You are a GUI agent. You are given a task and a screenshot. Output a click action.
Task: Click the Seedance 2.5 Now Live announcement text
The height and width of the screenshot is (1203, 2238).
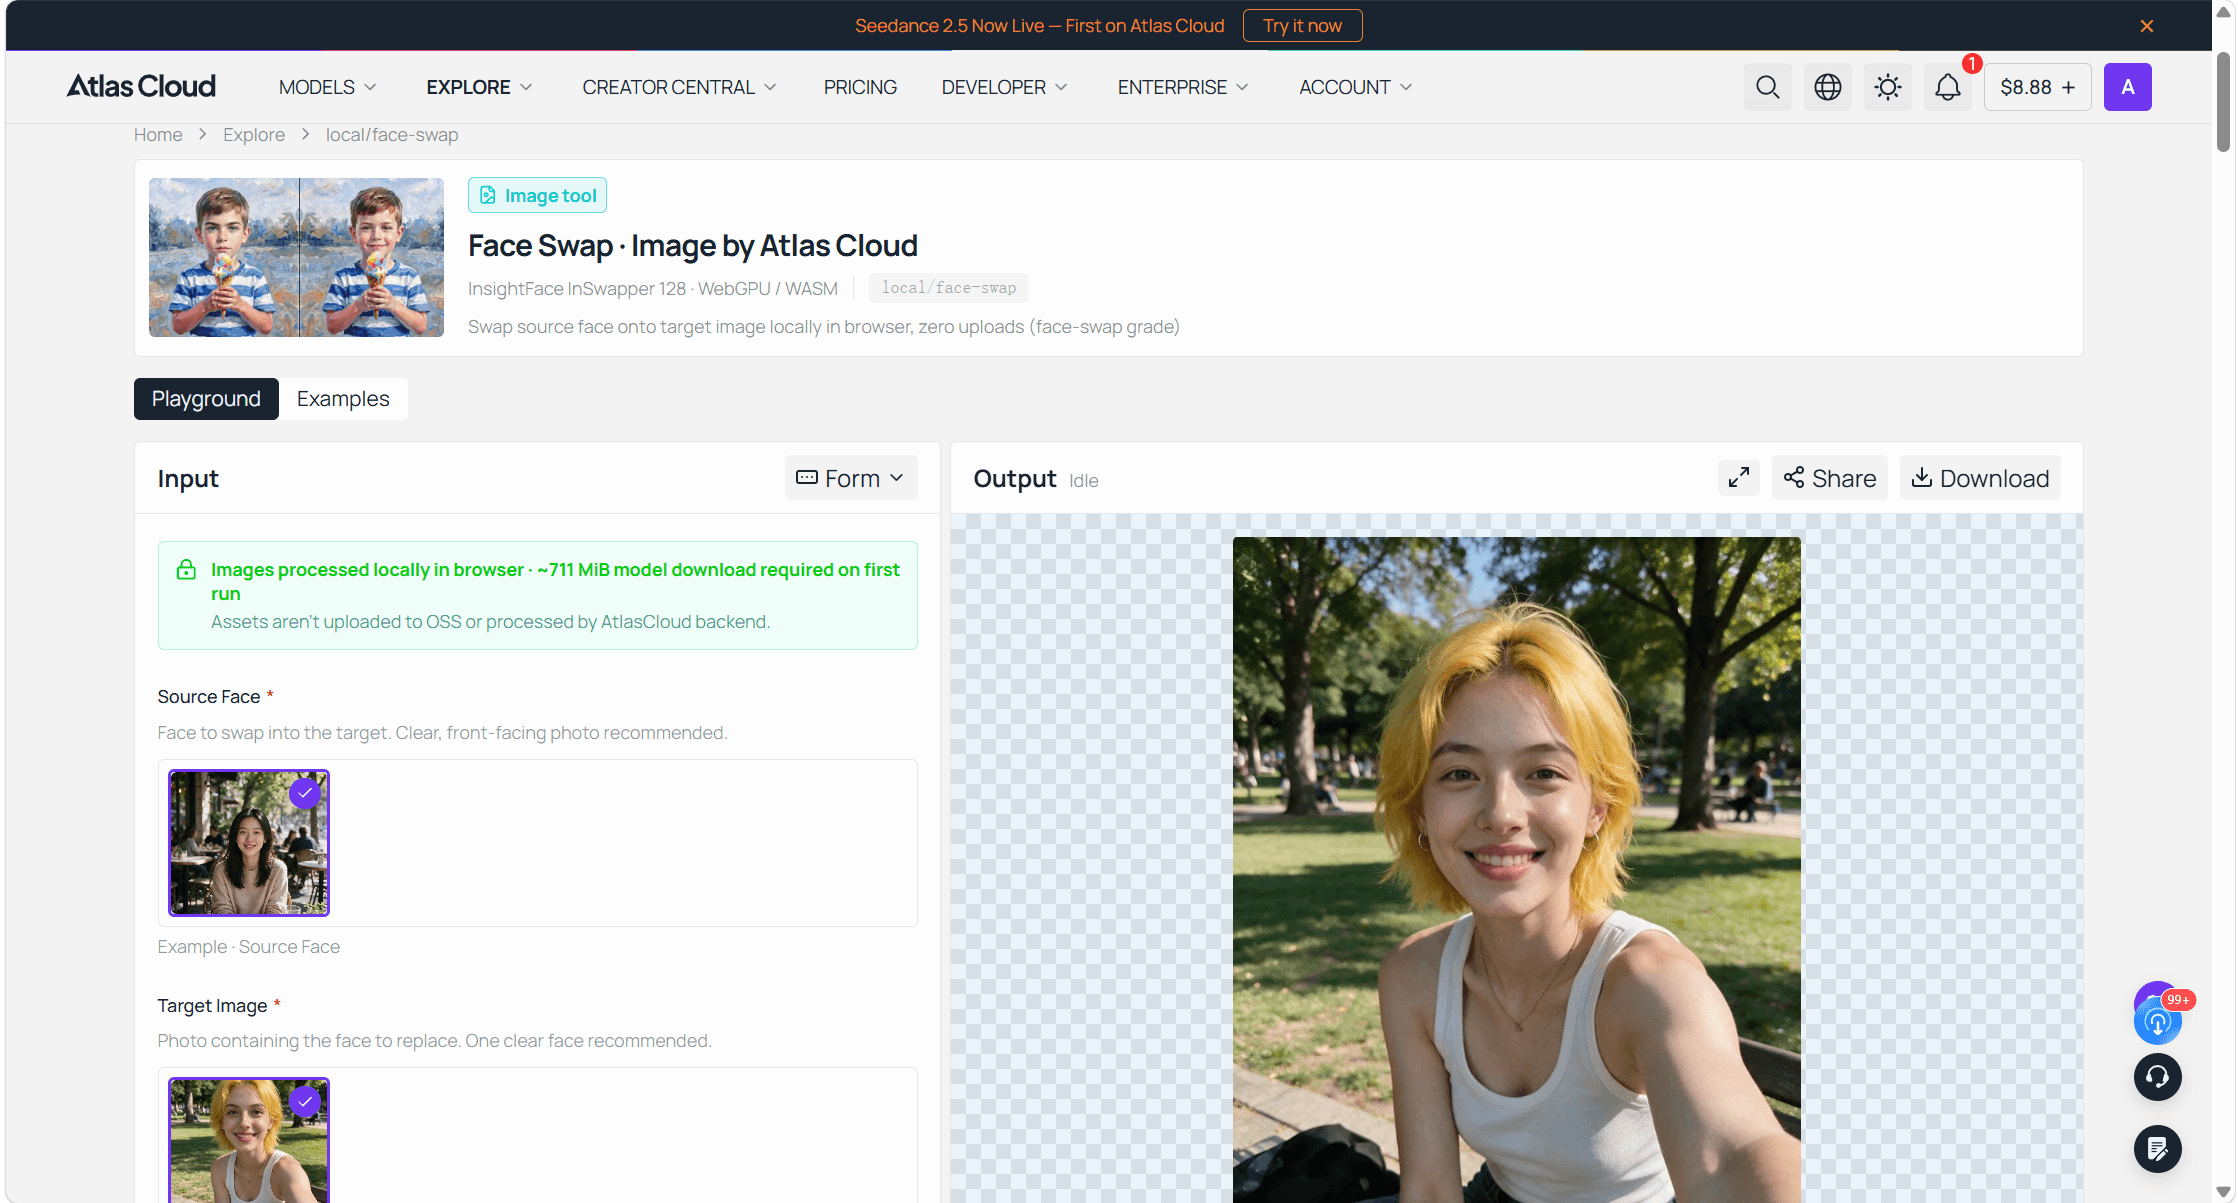tap(1039, 26)
